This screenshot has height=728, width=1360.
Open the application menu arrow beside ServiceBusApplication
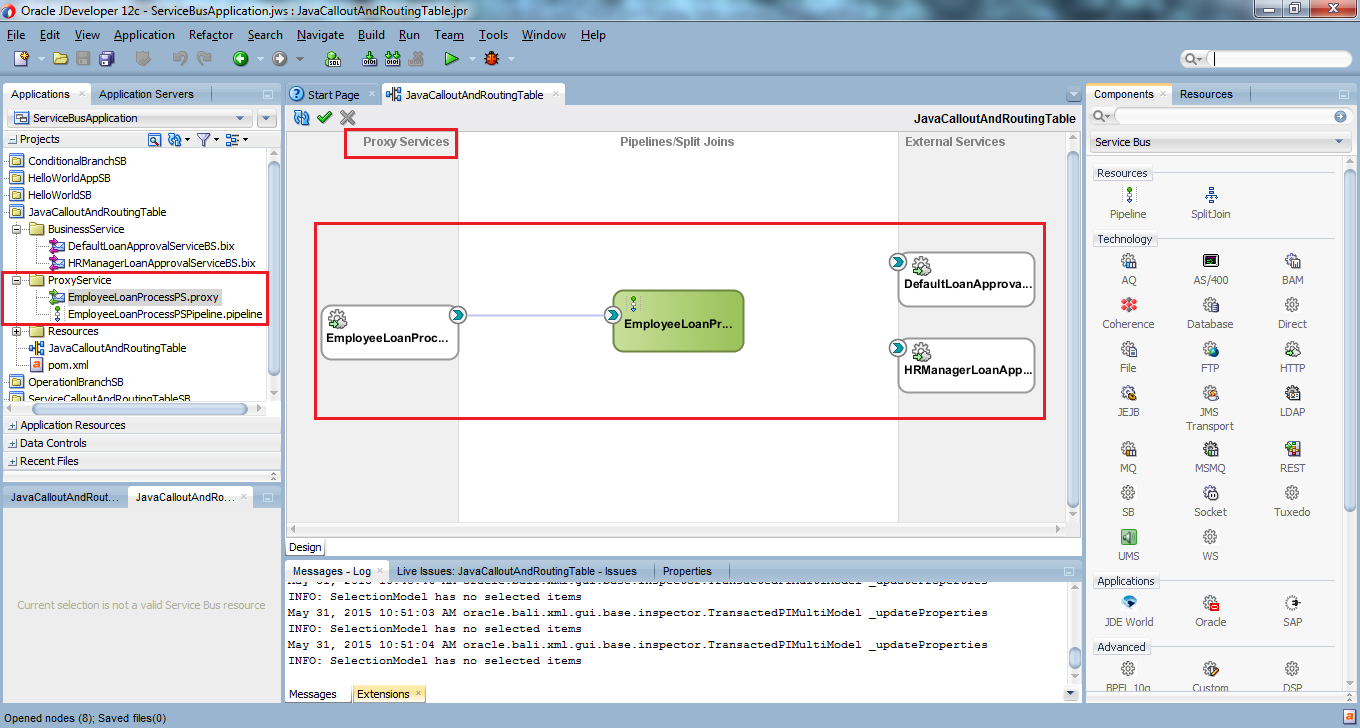tap(266, 118)
